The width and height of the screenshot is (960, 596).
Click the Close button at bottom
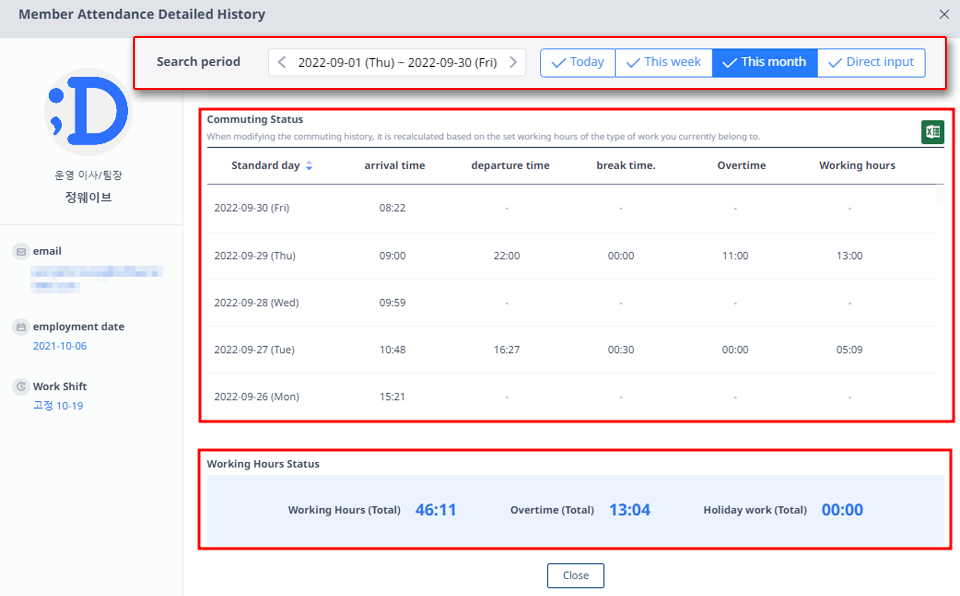pos(576,575)
